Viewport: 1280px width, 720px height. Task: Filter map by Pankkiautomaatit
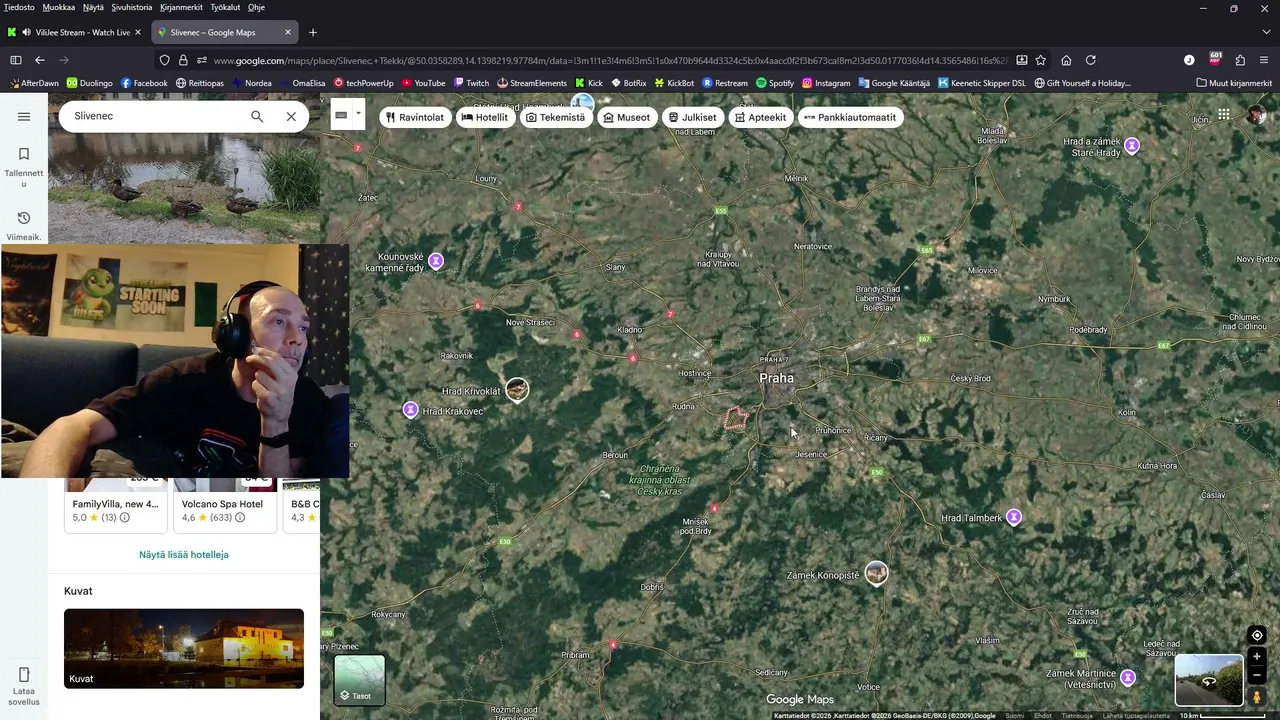click(x=850, y=117)
